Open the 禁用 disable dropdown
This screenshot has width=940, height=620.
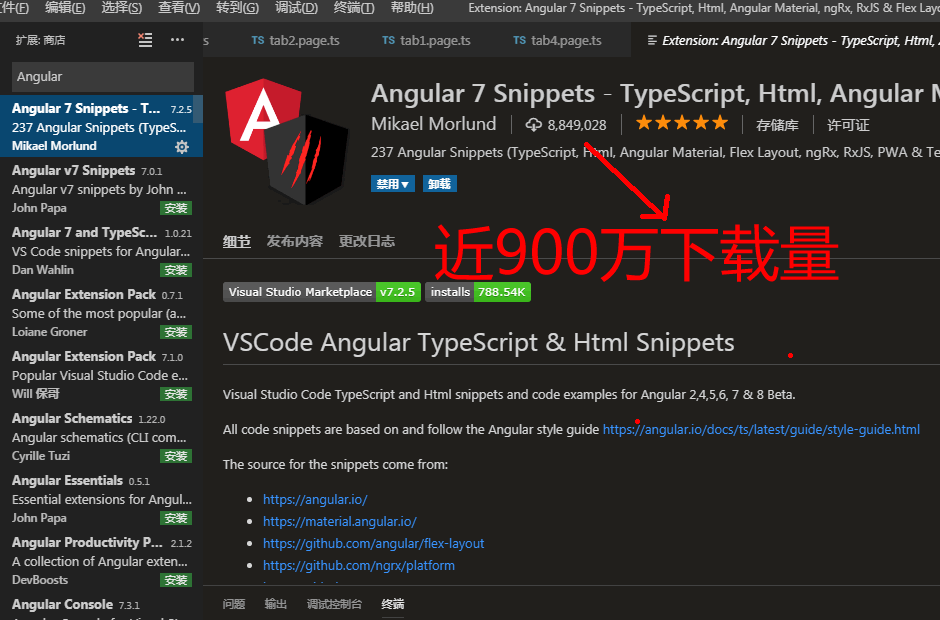(393, 184)
